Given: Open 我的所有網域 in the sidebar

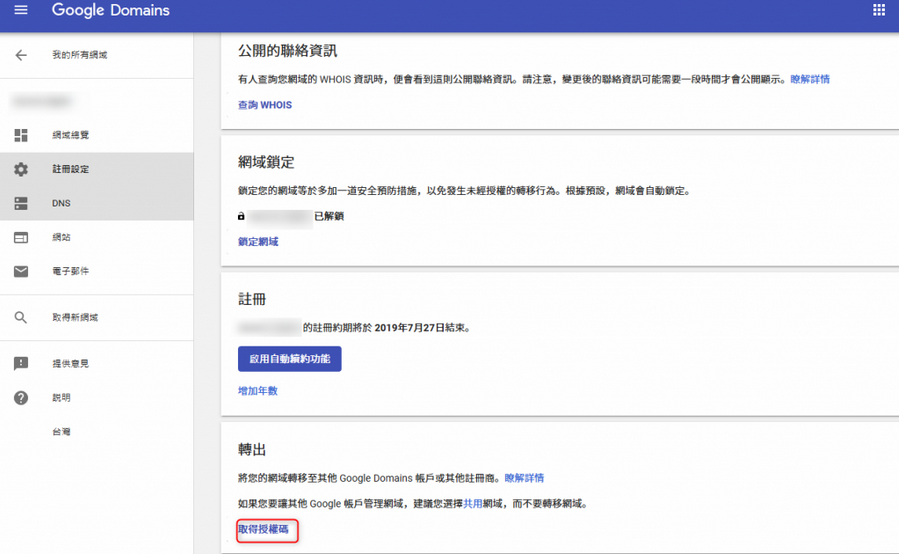Looking at the screenshot, I should click(x=80, y=55).
